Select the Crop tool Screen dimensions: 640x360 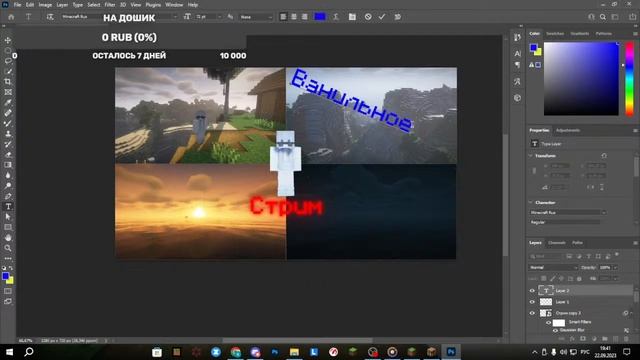[8, 82]
